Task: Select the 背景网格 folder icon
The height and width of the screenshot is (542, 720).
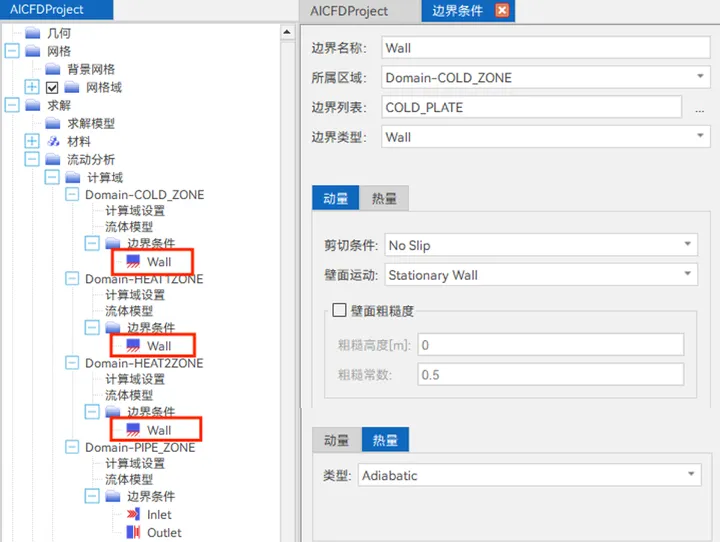Action: 53,69
